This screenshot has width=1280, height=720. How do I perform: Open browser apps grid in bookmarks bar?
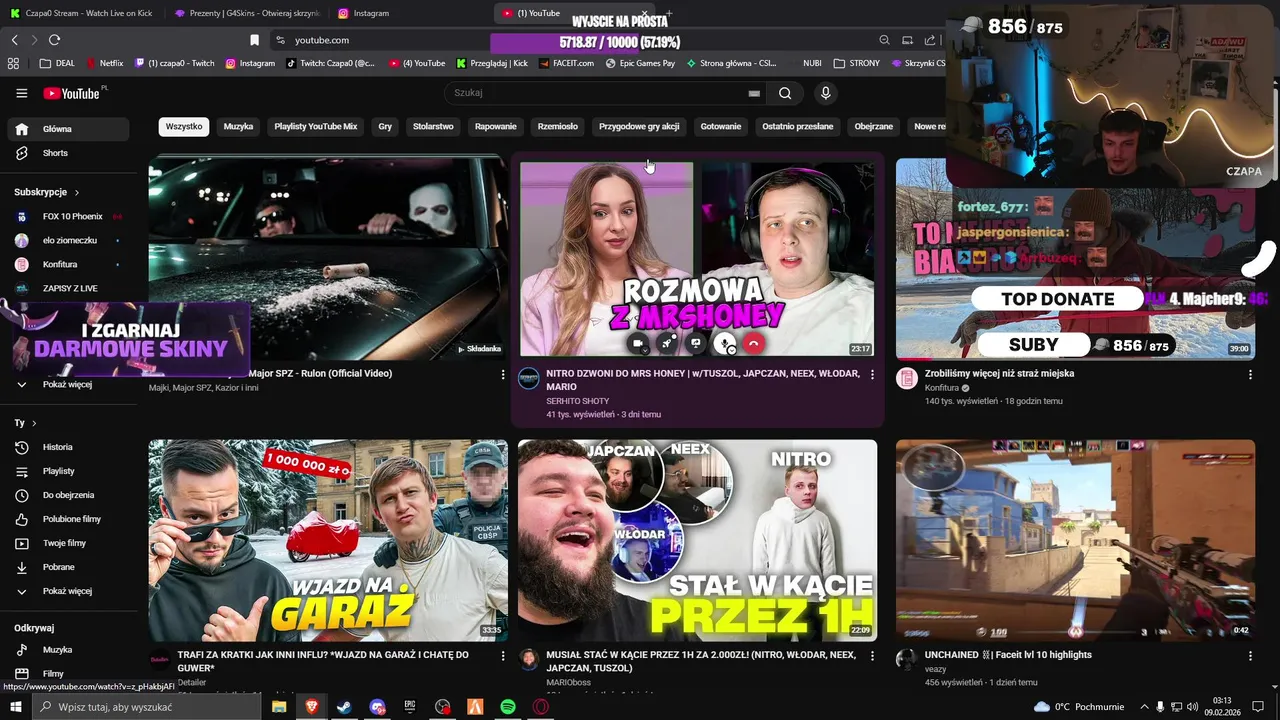pyautogui.click(x=13, y=63)
